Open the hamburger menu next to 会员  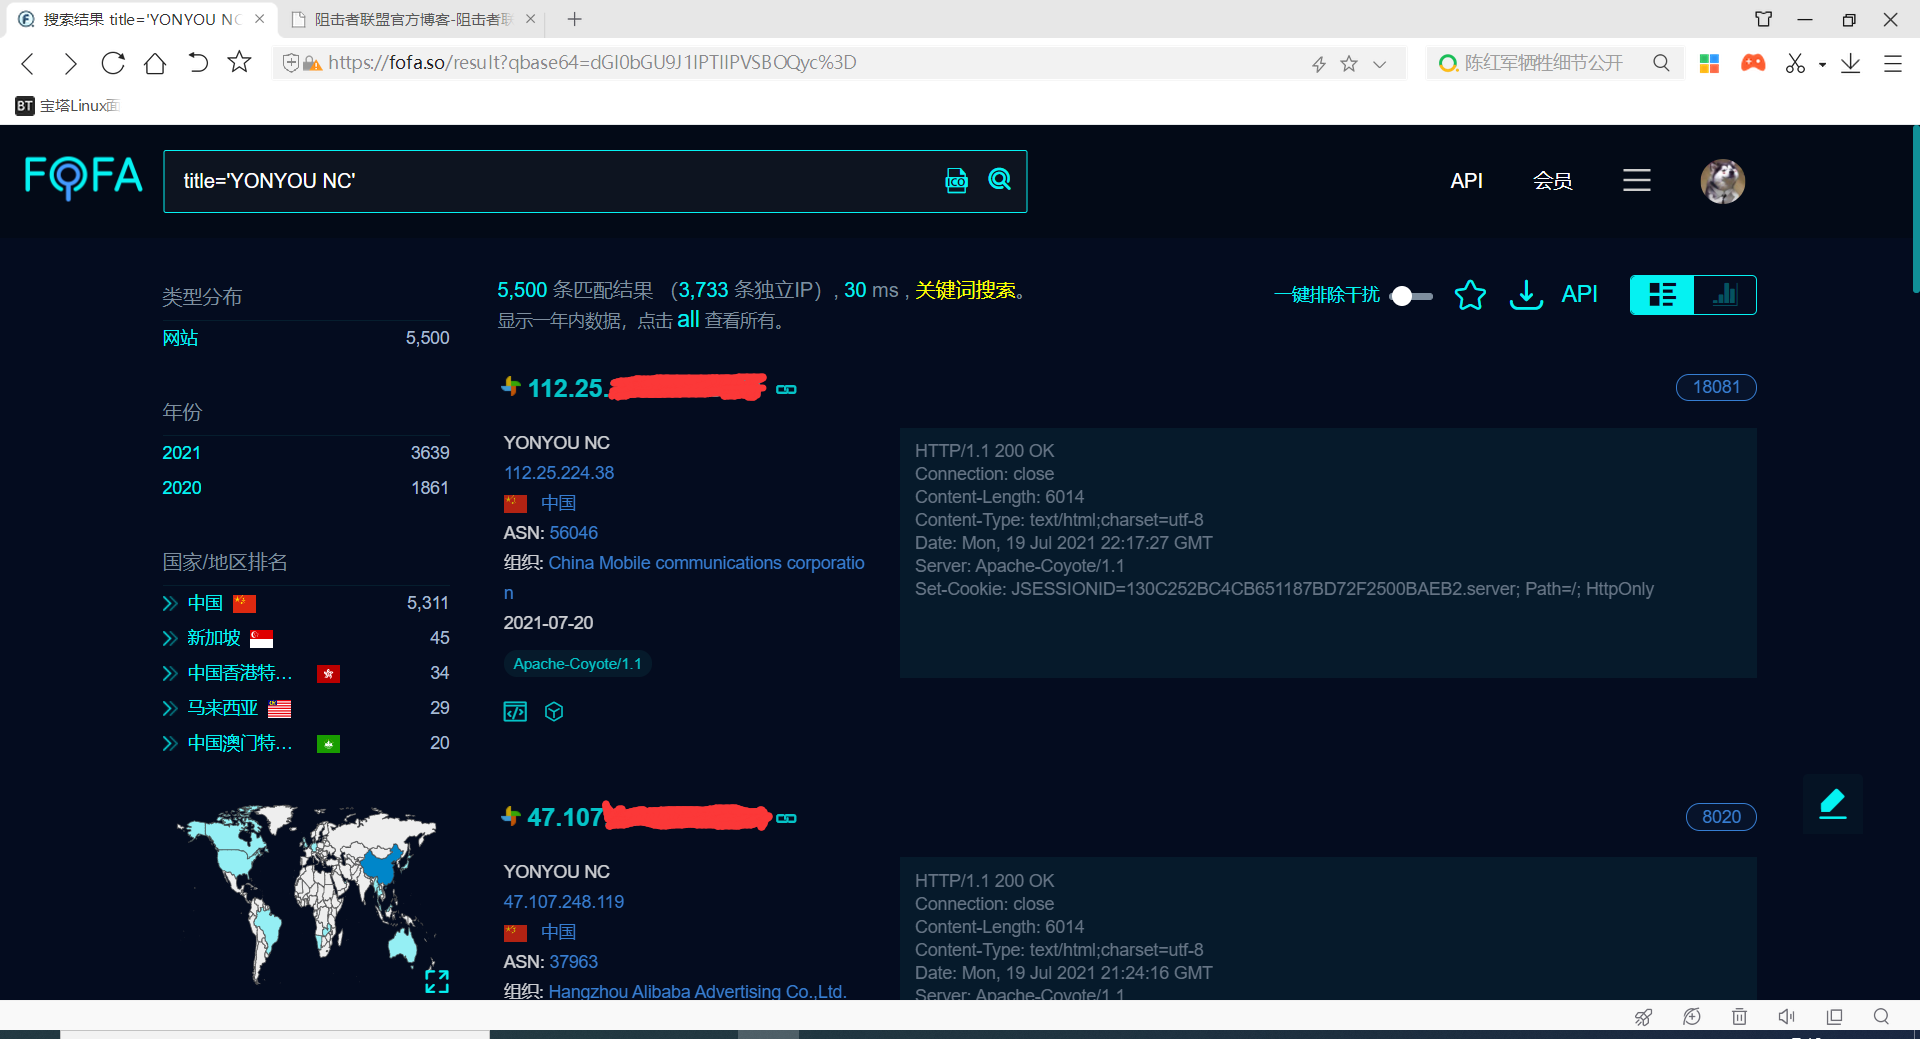point(1636,180)
